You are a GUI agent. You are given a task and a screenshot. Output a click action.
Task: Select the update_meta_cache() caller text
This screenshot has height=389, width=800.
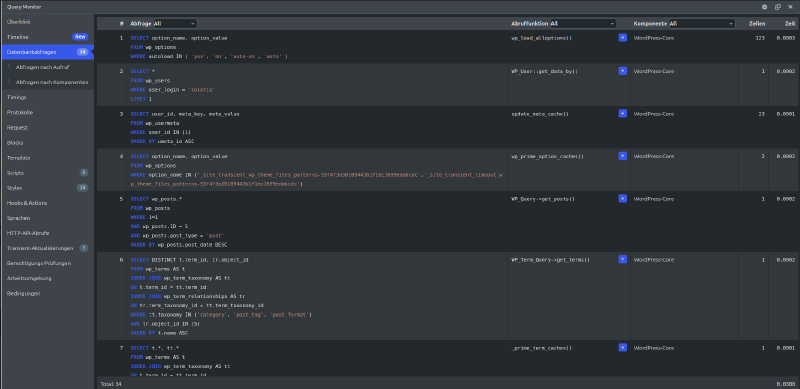point(540,114)
